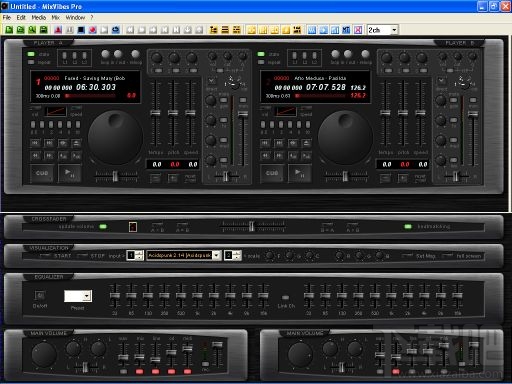Image resolution: width=512 pixels, height=384 pixels.
Task: Click the green save disk toolbar icon
Action: coord(44,30)
